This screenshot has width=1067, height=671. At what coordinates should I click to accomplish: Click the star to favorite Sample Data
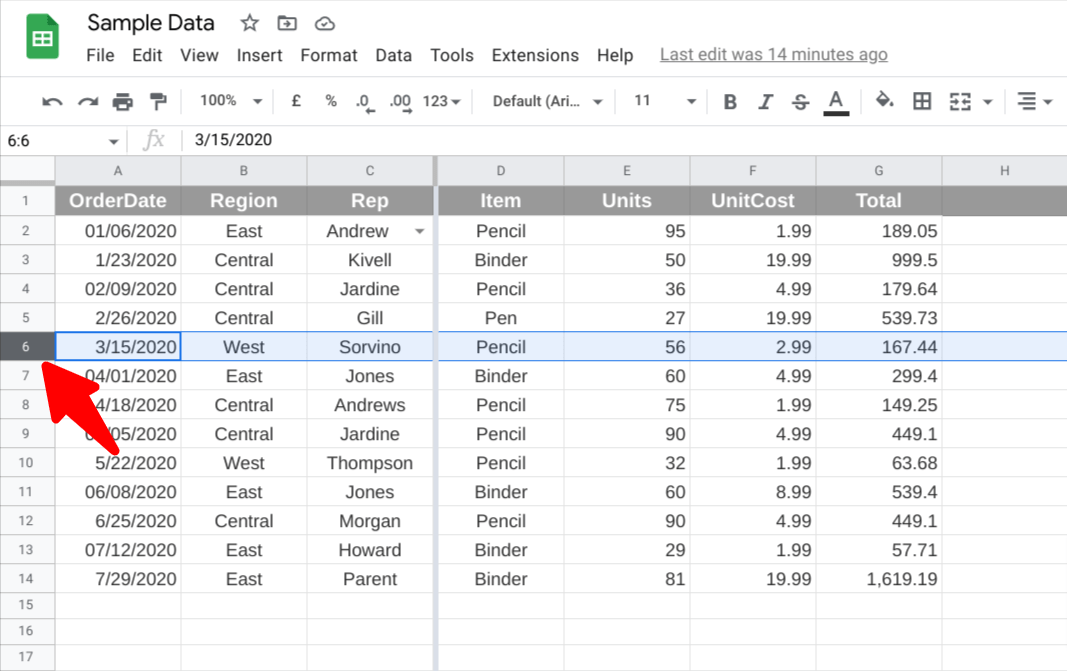click(x=248, y=22)
